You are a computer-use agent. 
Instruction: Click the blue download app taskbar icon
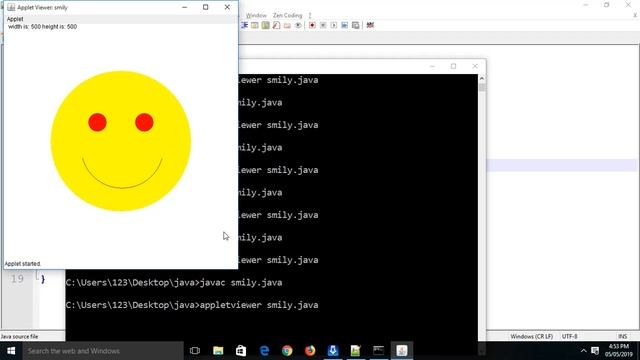(333, 351)
